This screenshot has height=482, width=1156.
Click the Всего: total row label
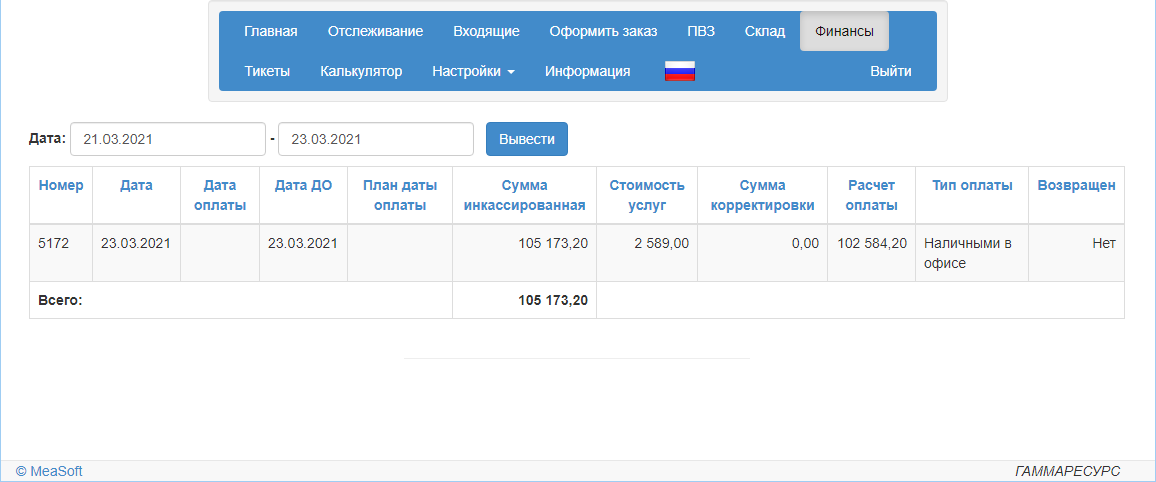pos(60,301)
